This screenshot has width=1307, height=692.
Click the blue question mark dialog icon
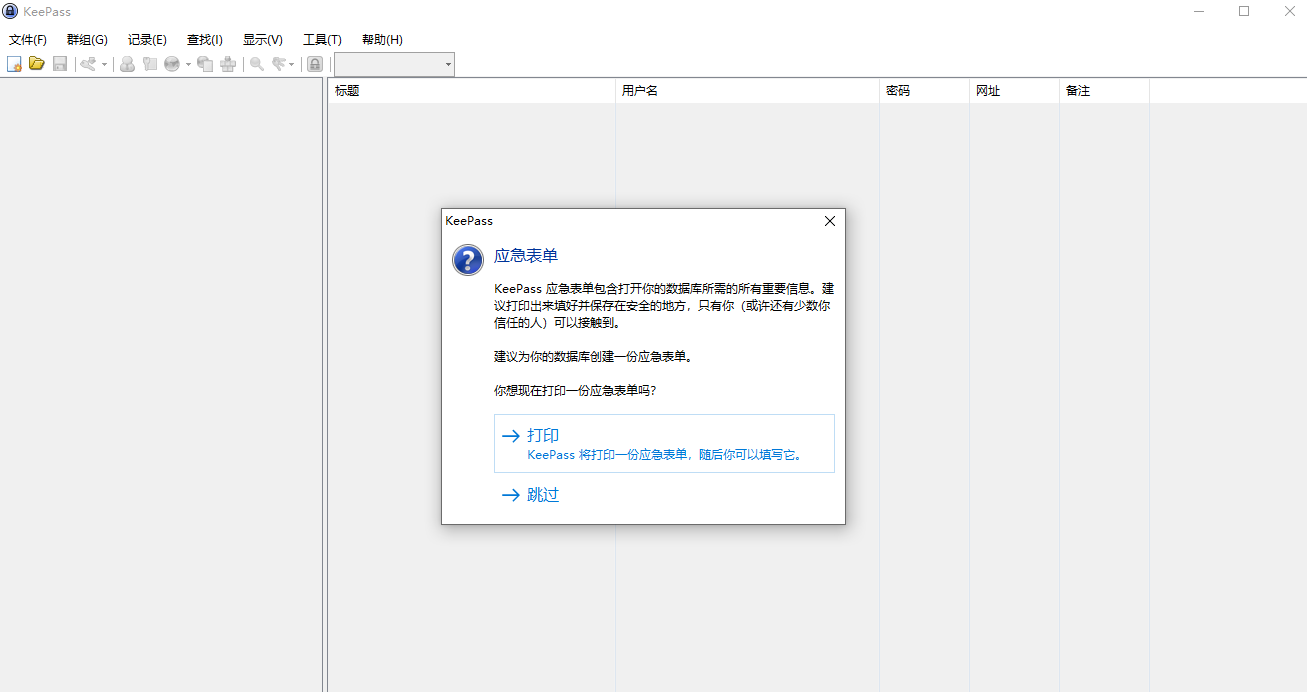point(468,260)
